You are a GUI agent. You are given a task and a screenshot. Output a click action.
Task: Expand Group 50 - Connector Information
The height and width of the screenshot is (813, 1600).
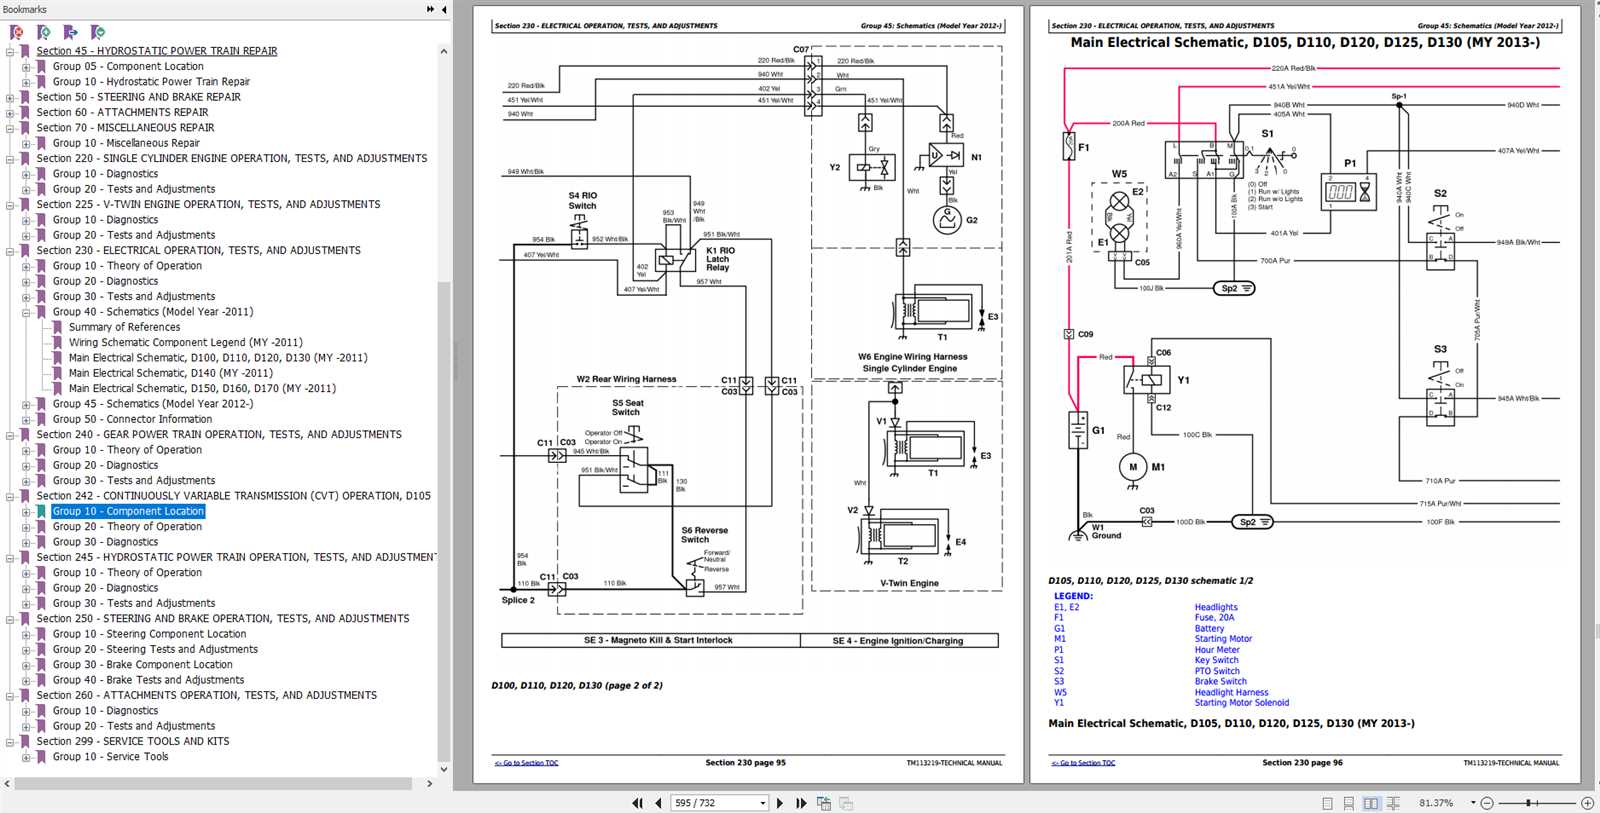coord(26,419)
